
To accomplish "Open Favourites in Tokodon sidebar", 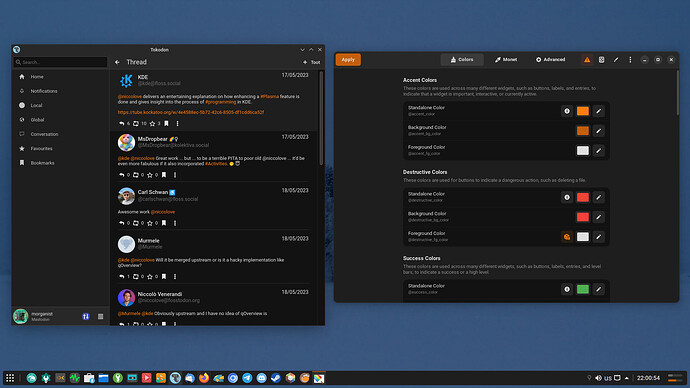I will coord(60,148).
